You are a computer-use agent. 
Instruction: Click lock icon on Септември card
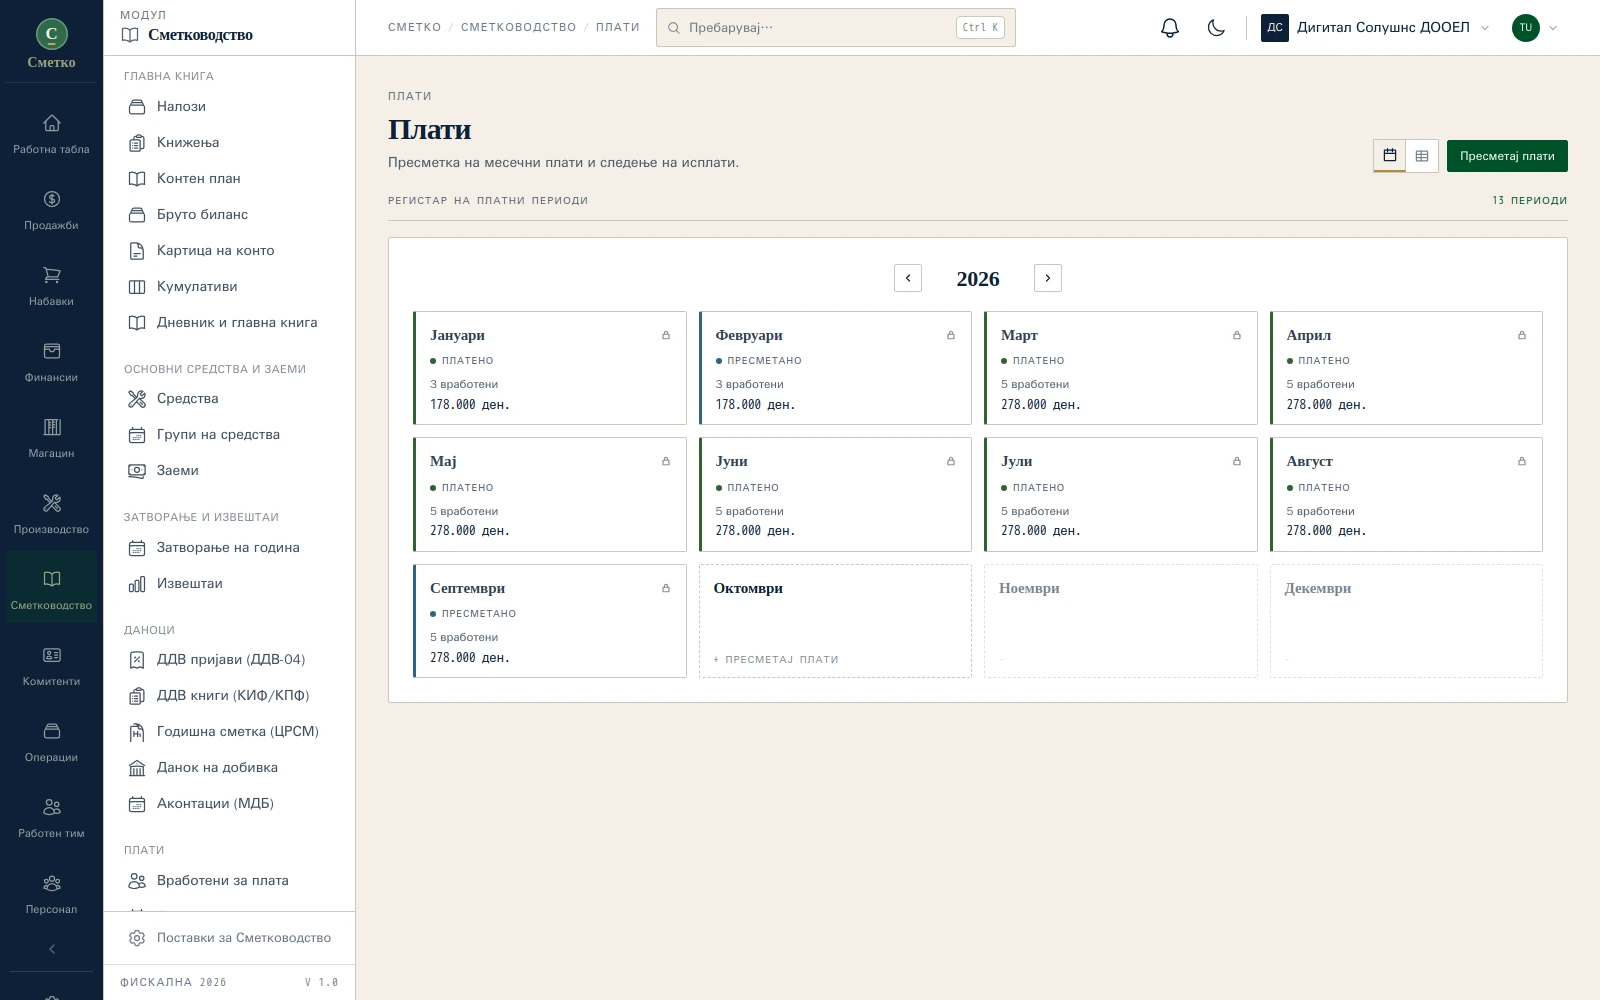click(666, 588)
